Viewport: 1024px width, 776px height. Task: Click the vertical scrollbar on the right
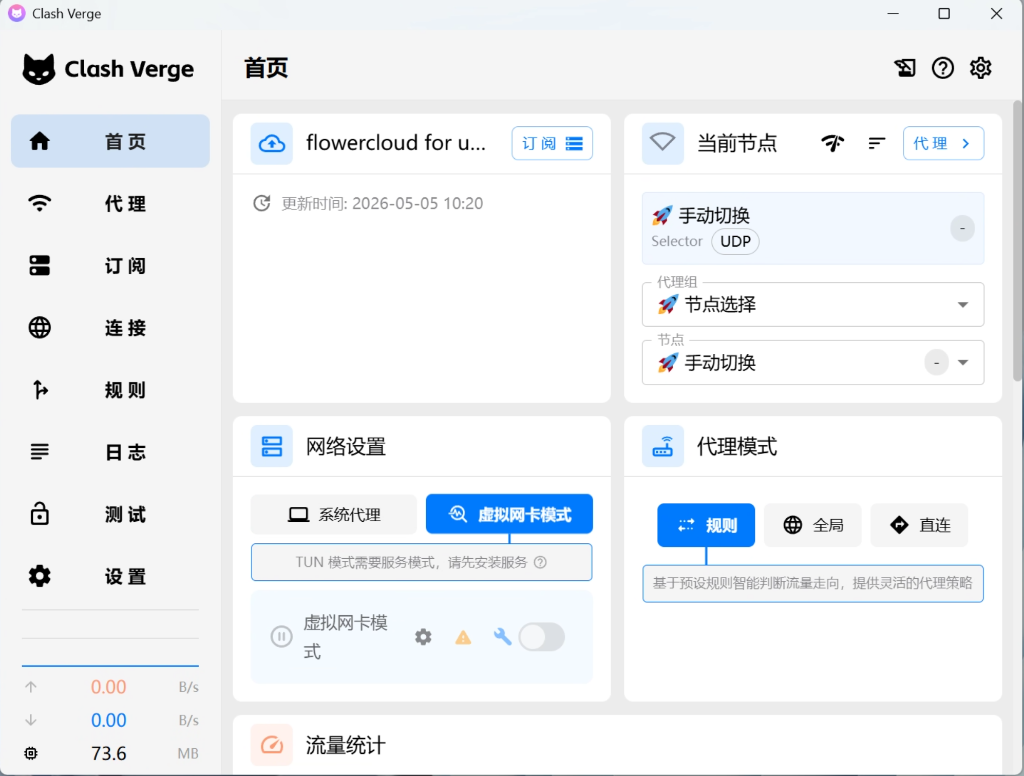point(1017,240)
